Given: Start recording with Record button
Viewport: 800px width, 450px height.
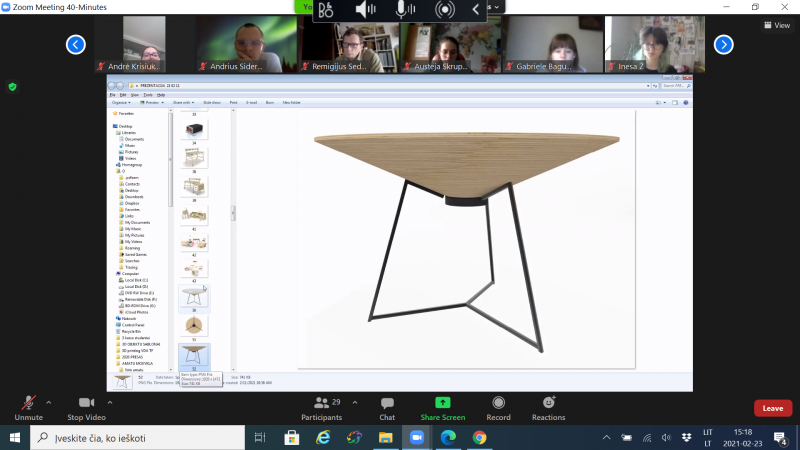Looking at the screenshot, I should [498, 408].
